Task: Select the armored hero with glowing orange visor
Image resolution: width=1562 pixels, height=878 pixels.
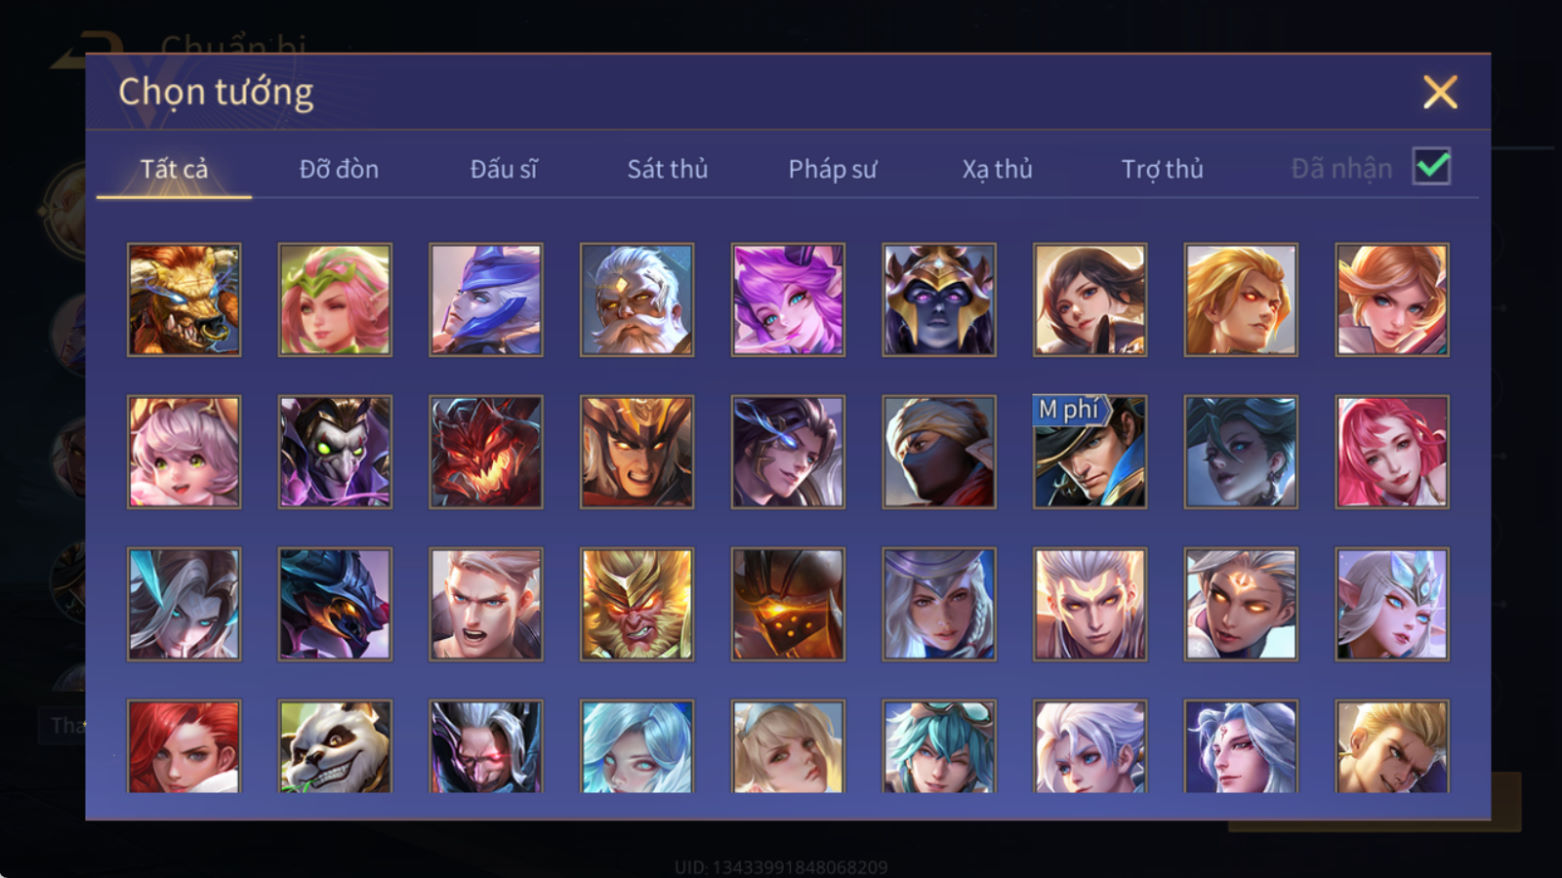Action: click(788, 604)
